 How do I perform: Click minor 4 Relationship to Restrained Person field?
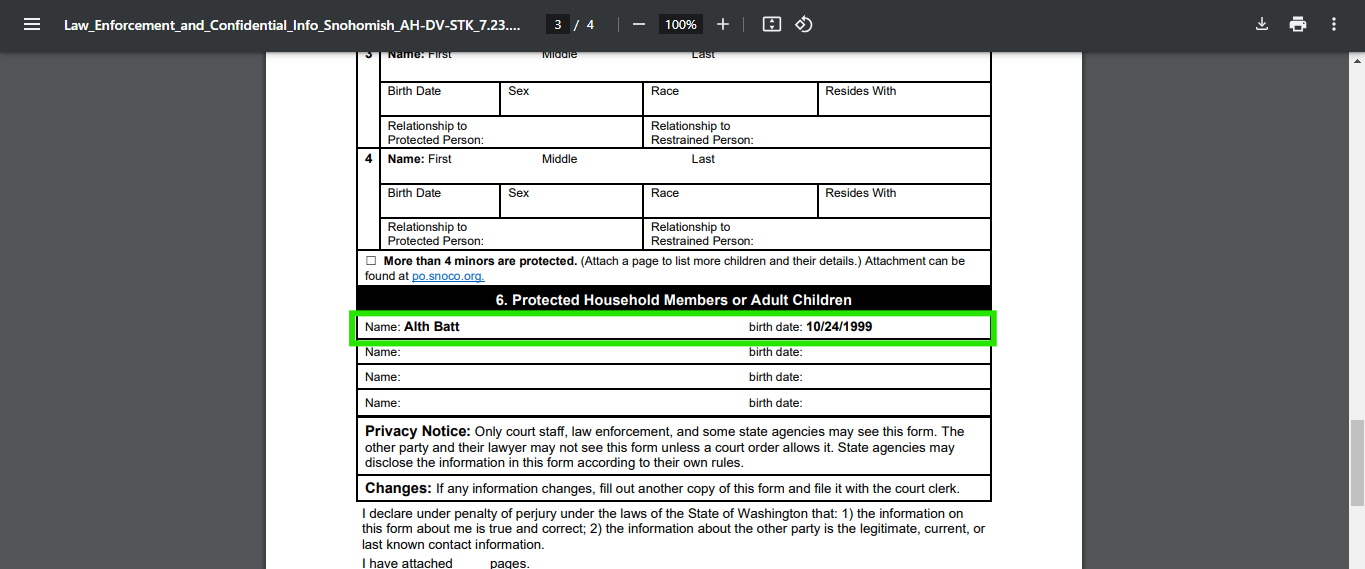click(x=817, y=234)
